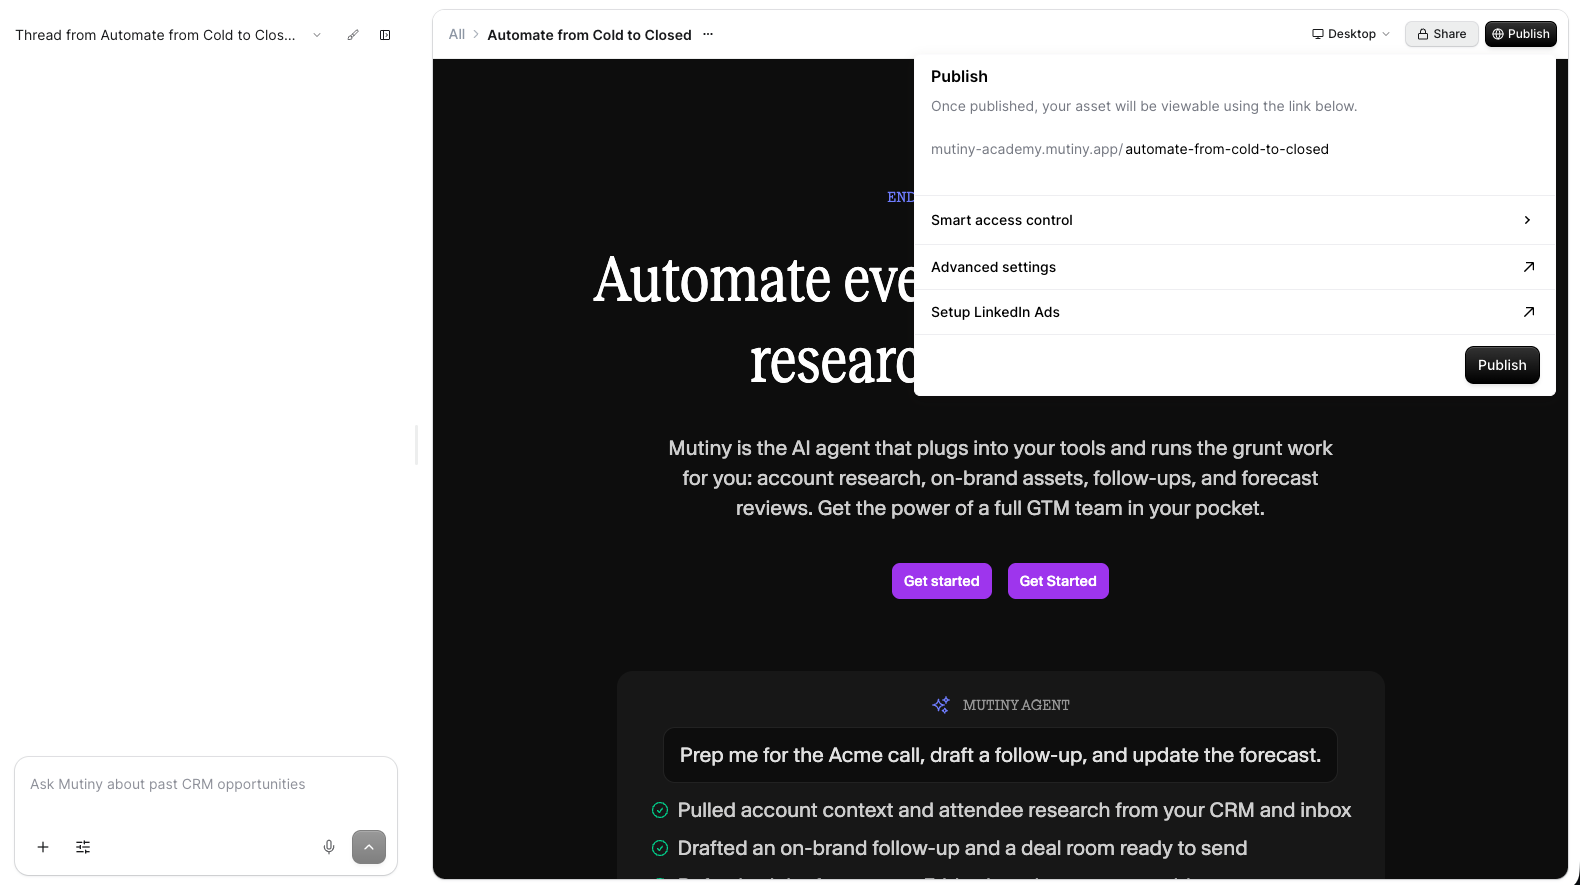Viewport: 1580px width, 885px height.
Task: Expand the Smart access control row
Action: [1234, 220]
